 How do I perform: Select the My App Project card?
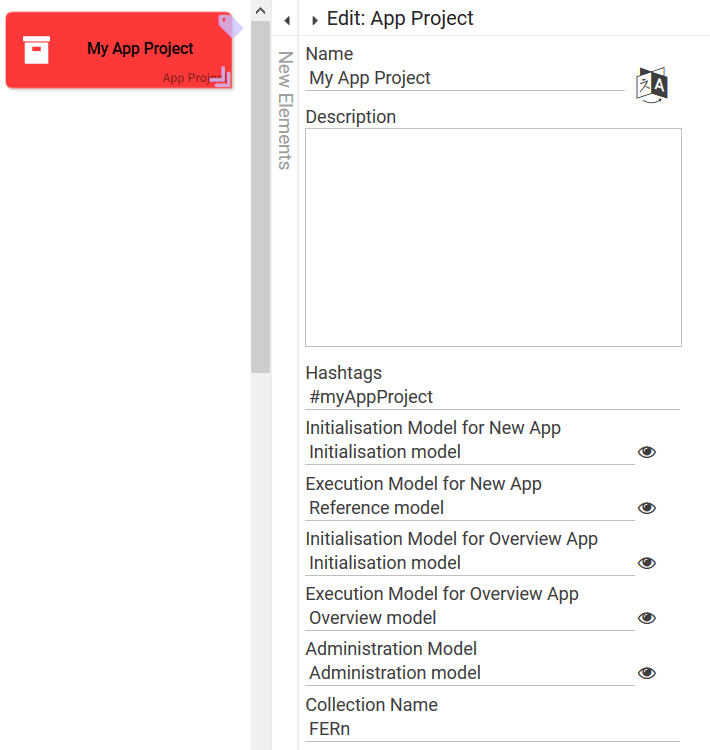coord(120,50)
